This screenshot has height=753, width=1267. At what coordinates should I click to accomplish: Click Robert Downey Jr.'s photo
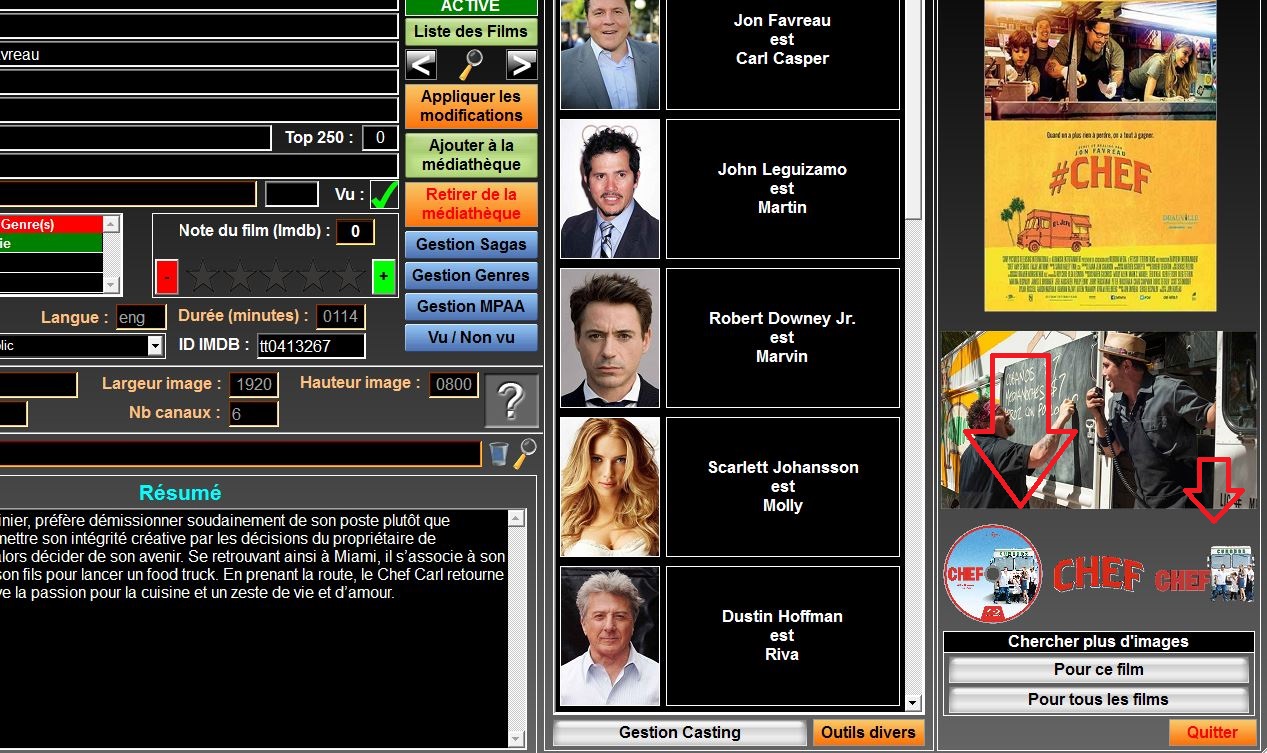pos(610,338)
